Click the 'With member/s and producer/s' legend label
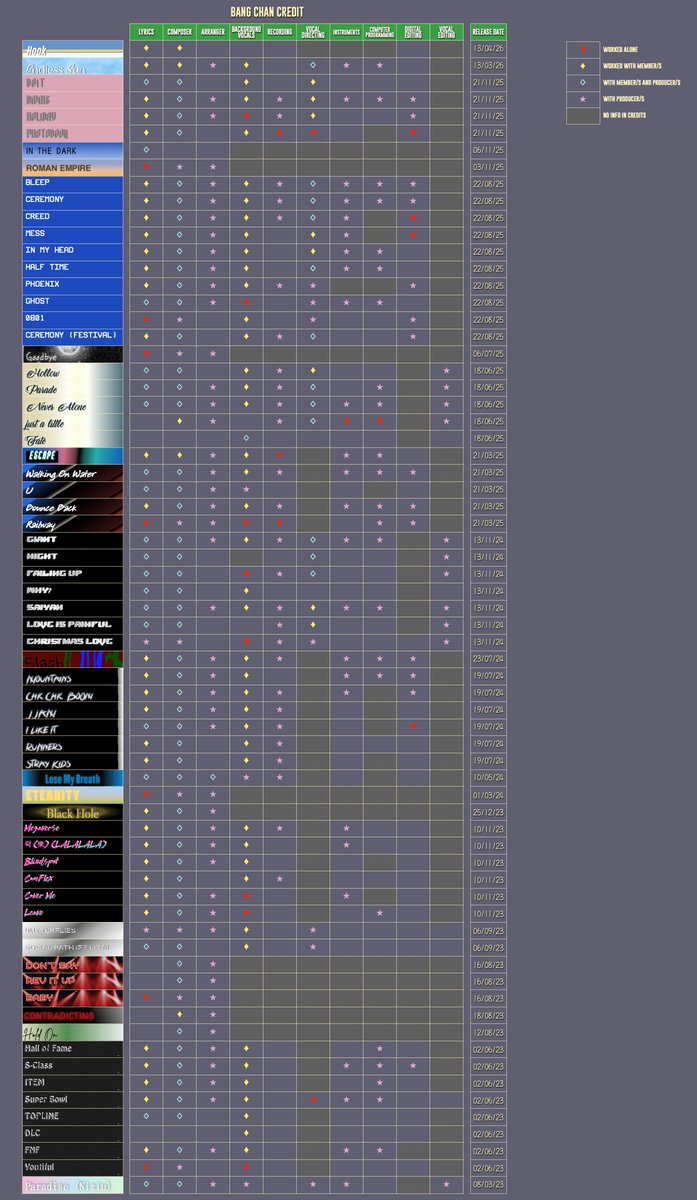 point(642,82)
